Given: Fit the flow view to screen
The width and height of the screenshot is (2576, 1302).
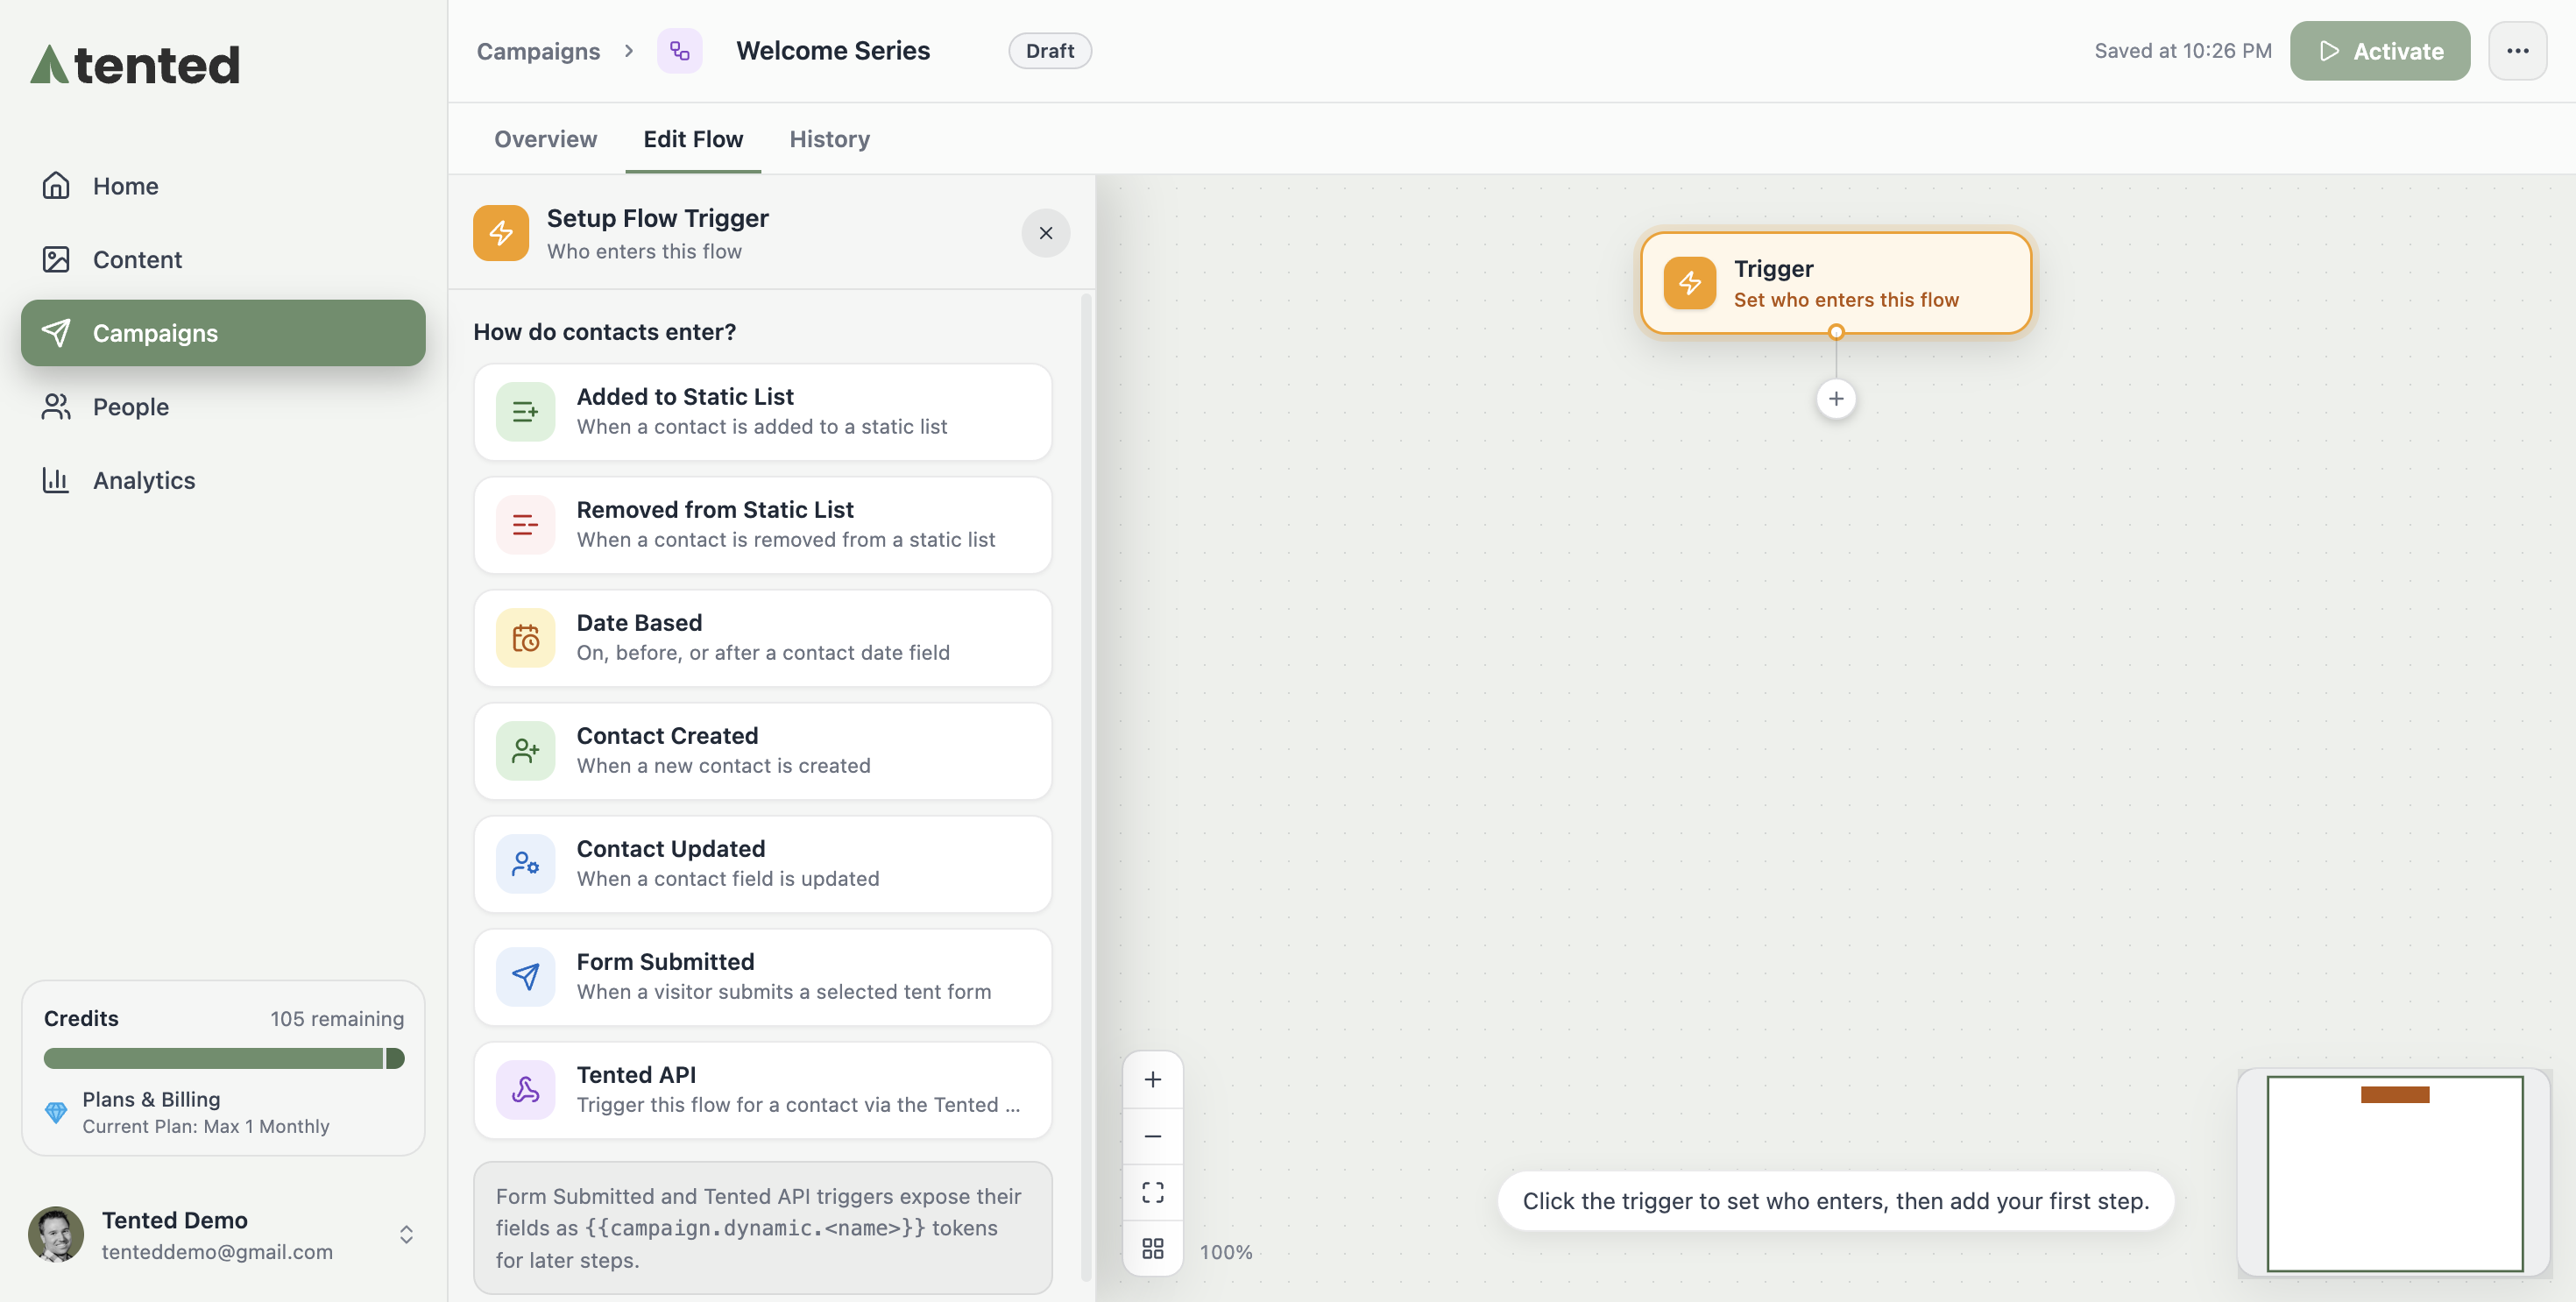Looking at the screenshot, I should point(1153,1192).
